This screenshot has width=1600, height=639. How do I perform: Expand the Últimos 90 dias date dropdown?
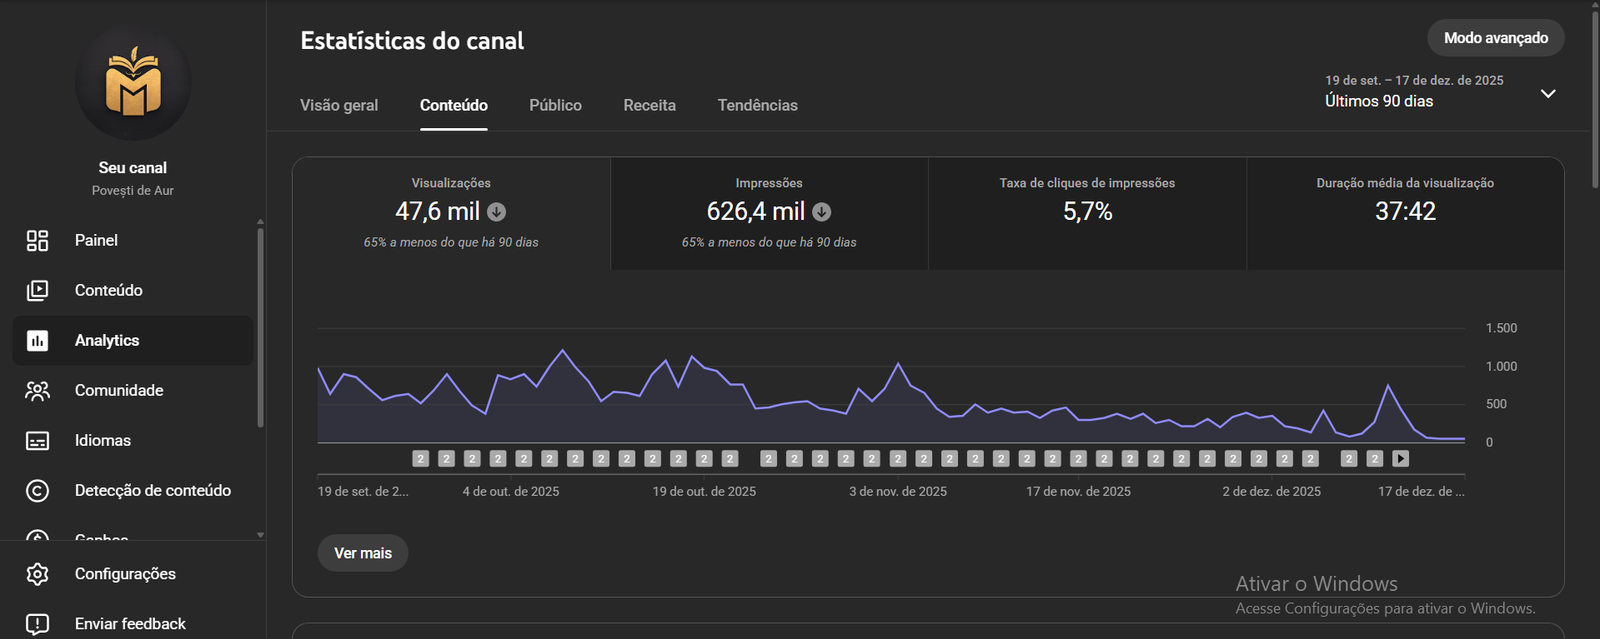pyautogui.click(x=1547, y=93)
